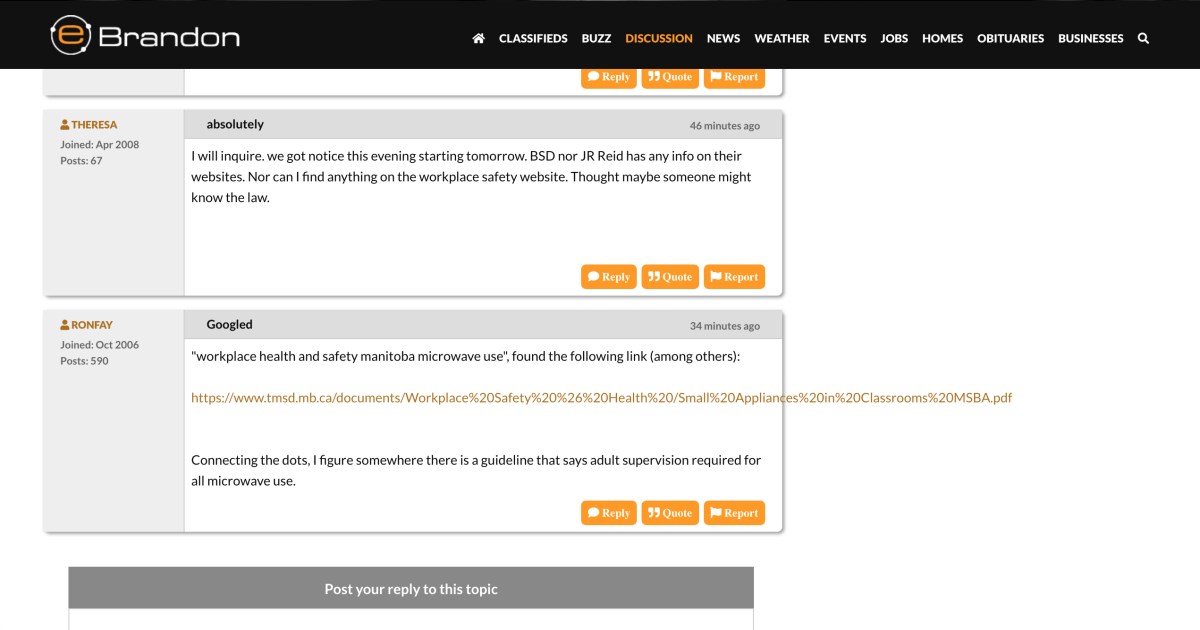Report Ronfay's 'Googled' post
1200x630 pixels.
click(x=734, y=513)
